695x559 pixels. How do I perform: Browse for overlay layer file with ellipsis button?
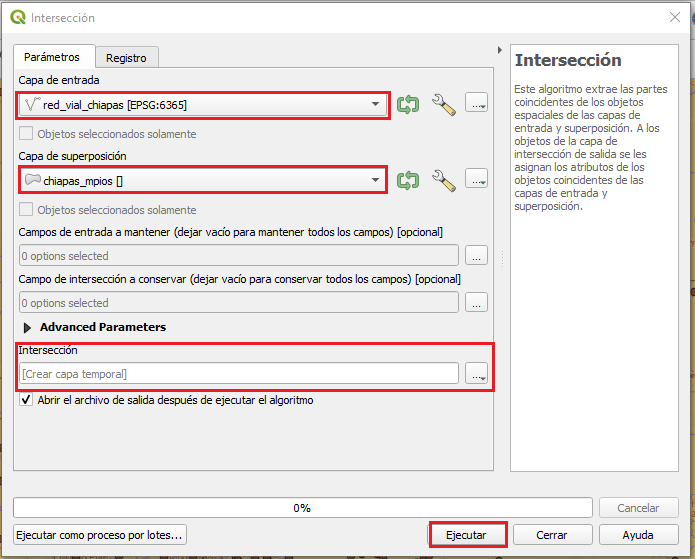point(476,180)
